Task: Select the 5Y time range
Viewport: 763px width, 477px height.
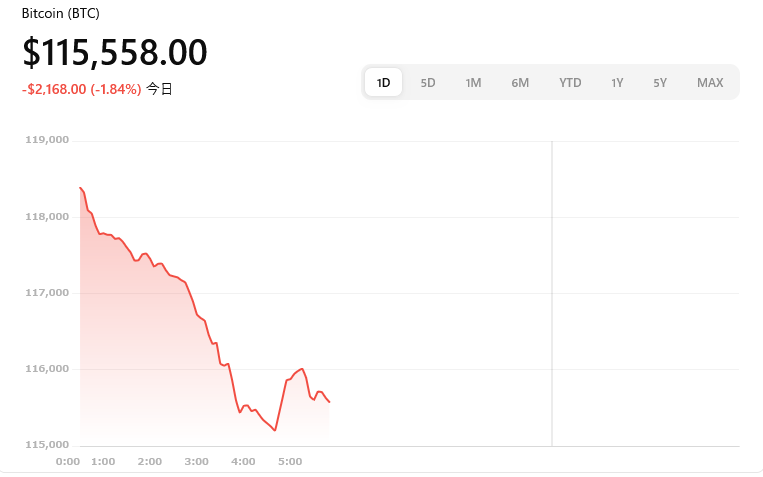Action: point(660,83)
